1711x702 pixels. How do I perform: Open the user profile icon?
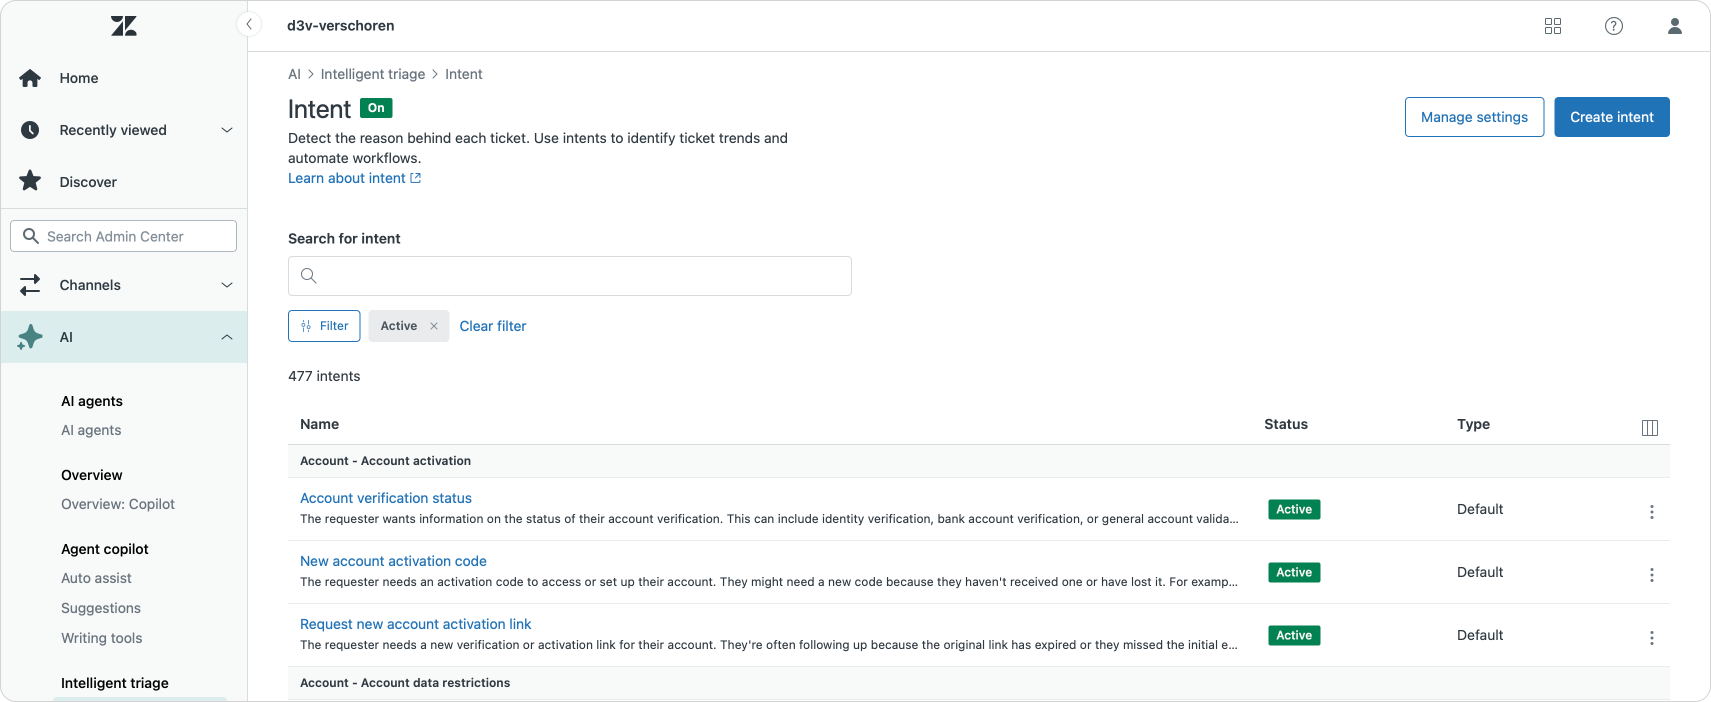pos(1675,26)
